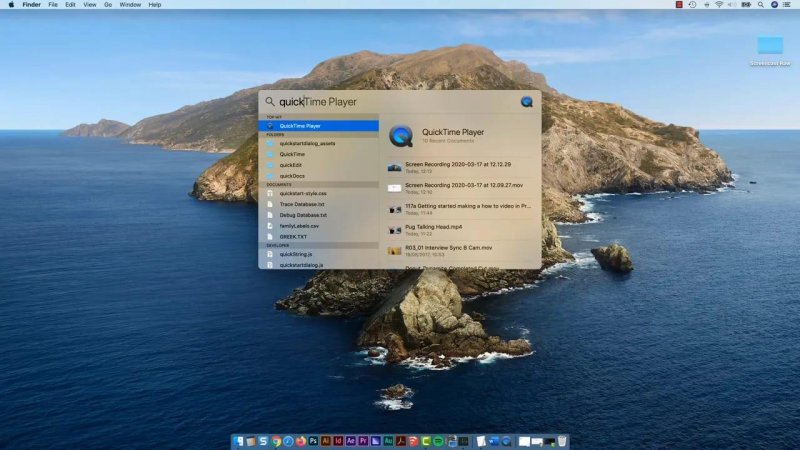Open the View menu
The width and height of the screenshot is (800, 450).
pyautogui.click(x=90, y=5)
